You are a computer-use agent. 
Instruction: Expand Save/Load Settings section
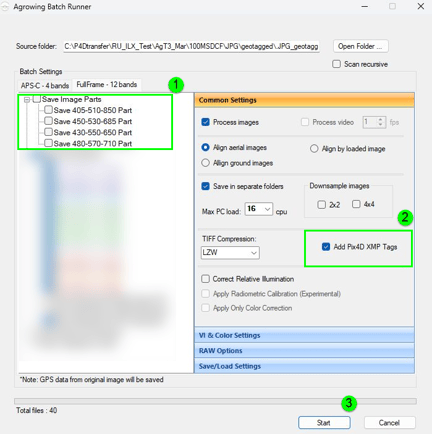point(304,366)
